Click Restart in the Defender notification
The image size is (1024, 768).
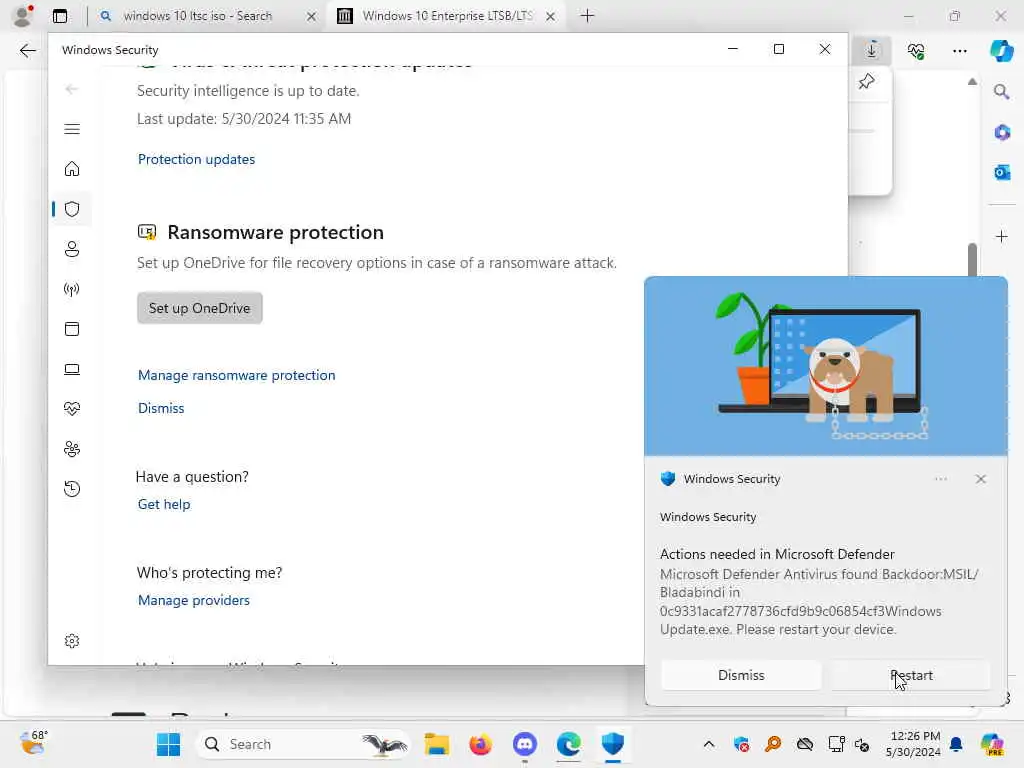click(x=911, y=675)
